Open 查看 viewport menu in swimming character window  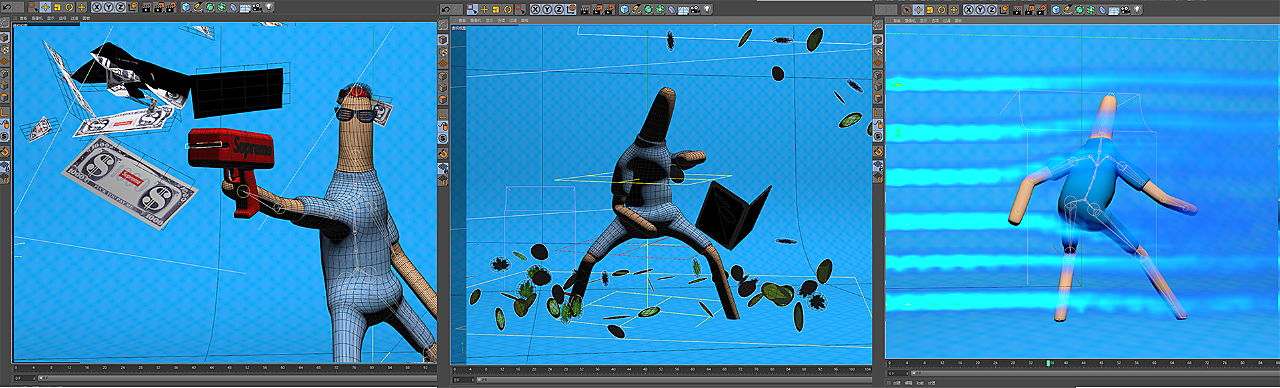[897, 20]
